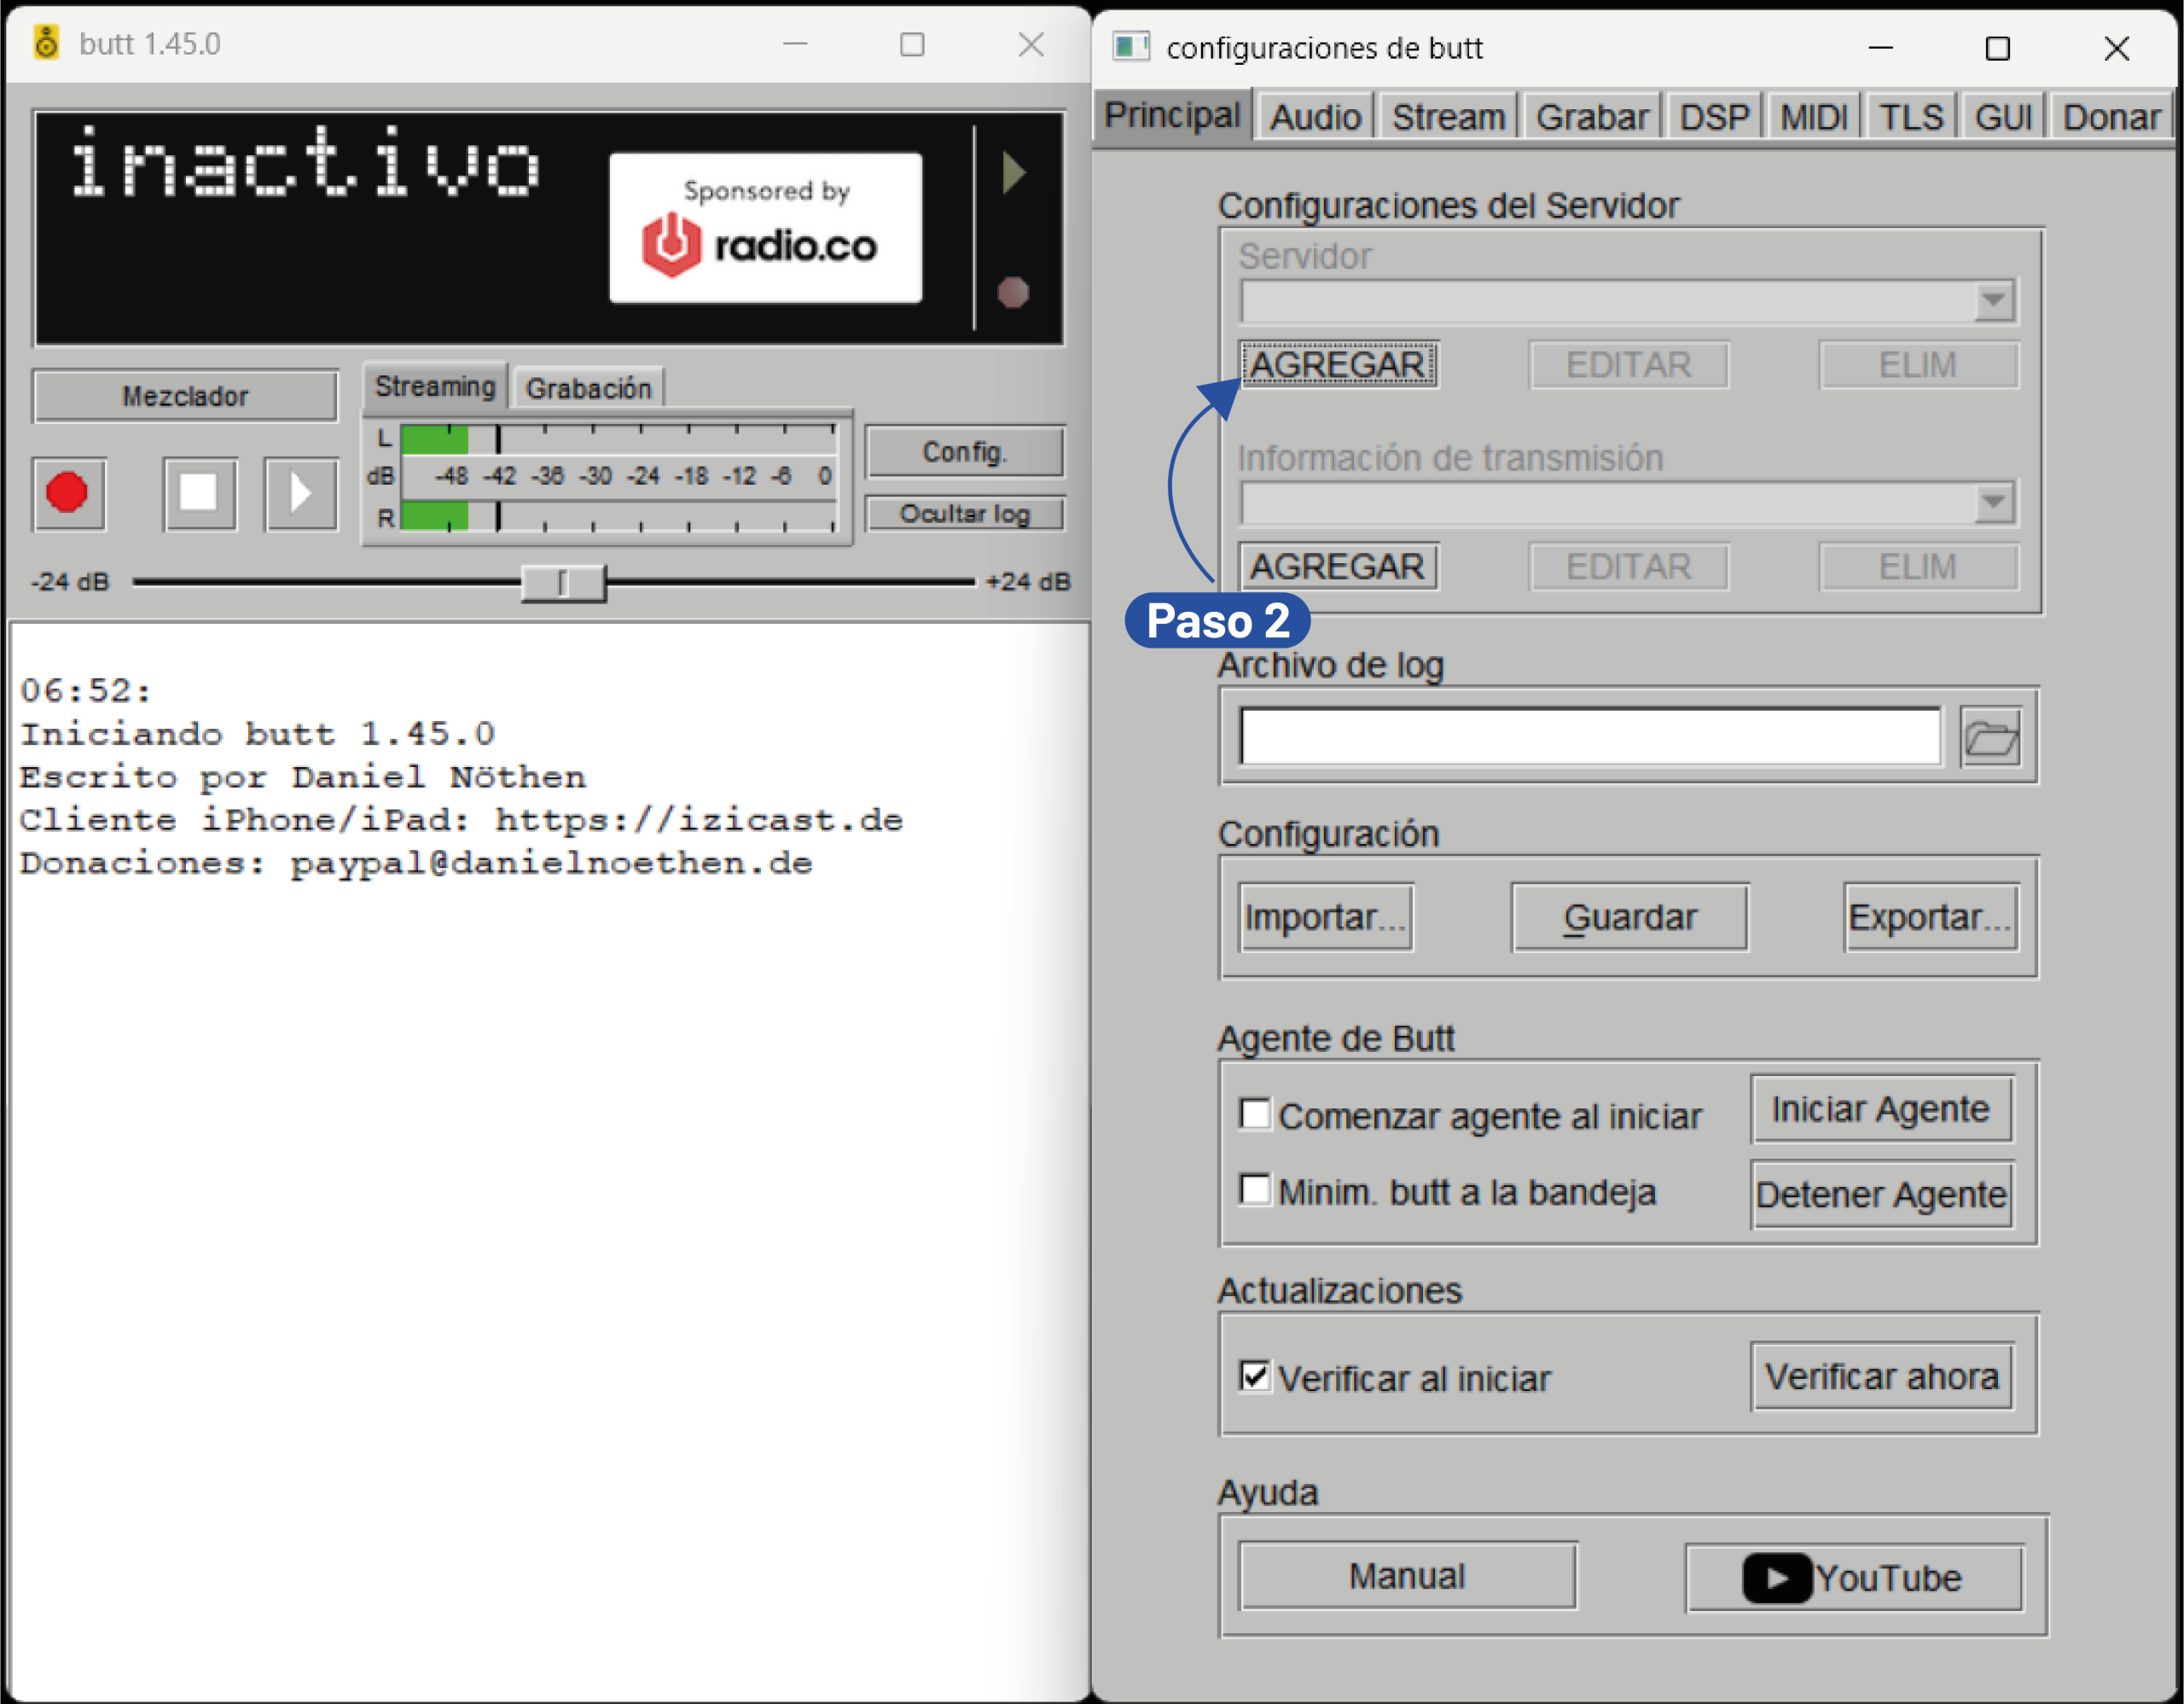This screenshot has height=1704, width=2184.
Task: Click the radio.co sponsor logo
Action: coord(765,228)
